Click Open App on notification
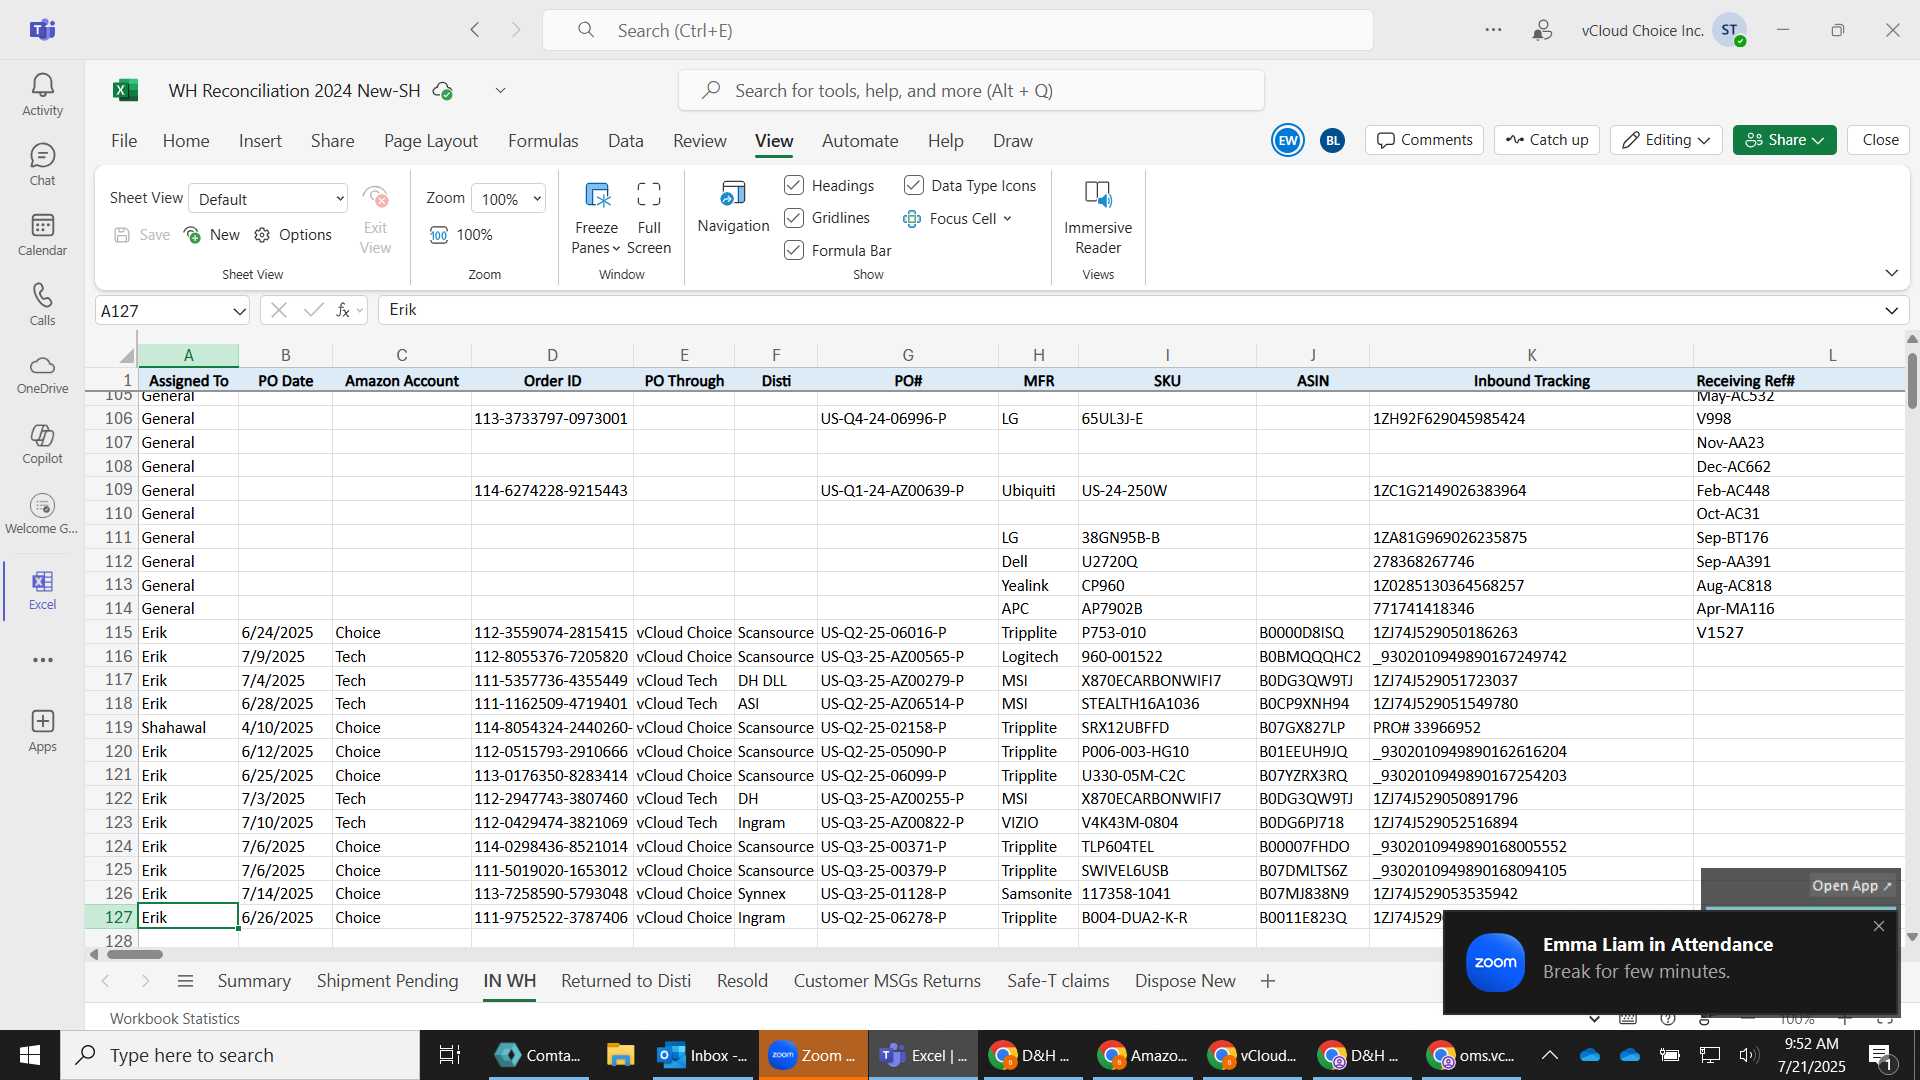The height and width of the screenshot is (1080, 1920). click(x=1851, y=886)
